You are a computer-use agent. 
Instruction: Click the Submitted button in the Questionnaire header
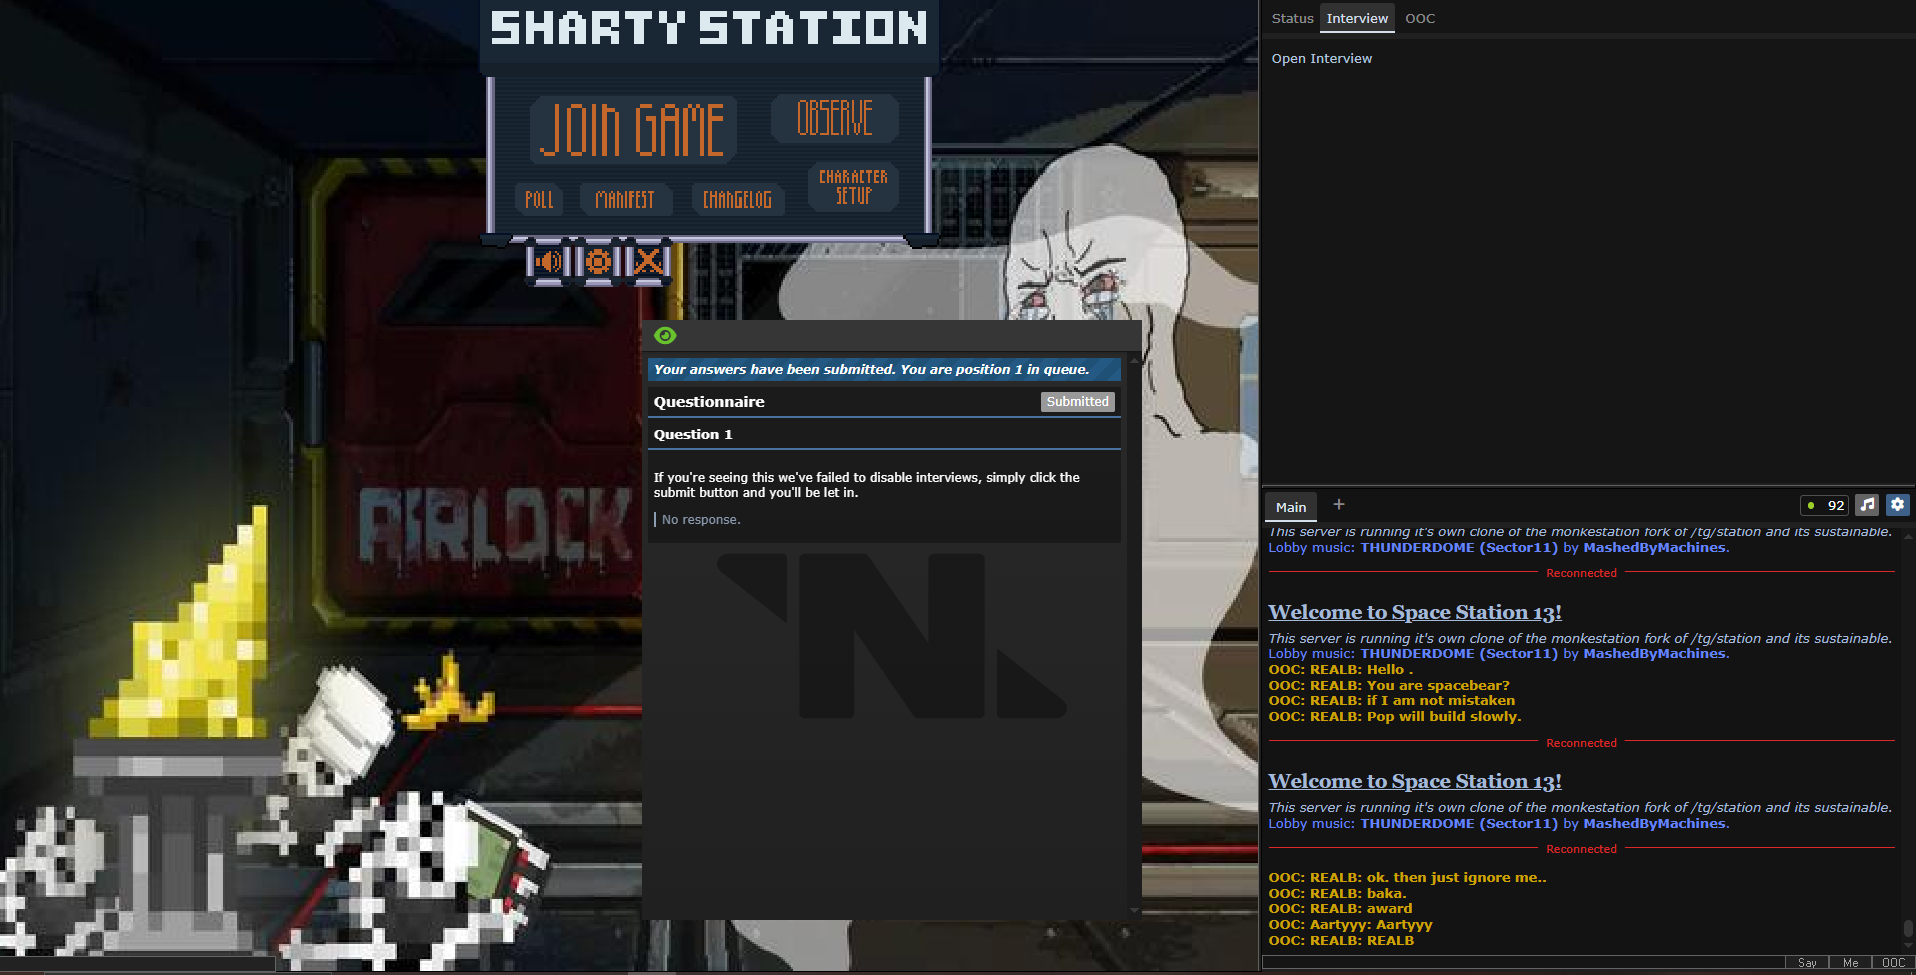pyautogui.click(x=1077, y=401)
